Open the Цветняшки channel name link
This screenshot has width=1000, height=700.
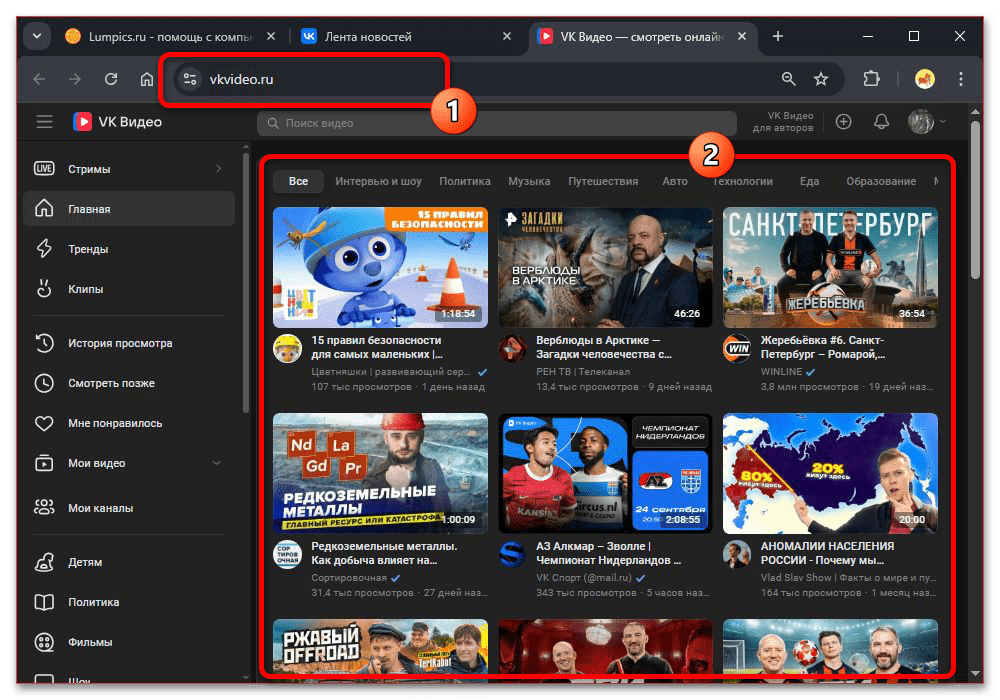tap(390, 372)
